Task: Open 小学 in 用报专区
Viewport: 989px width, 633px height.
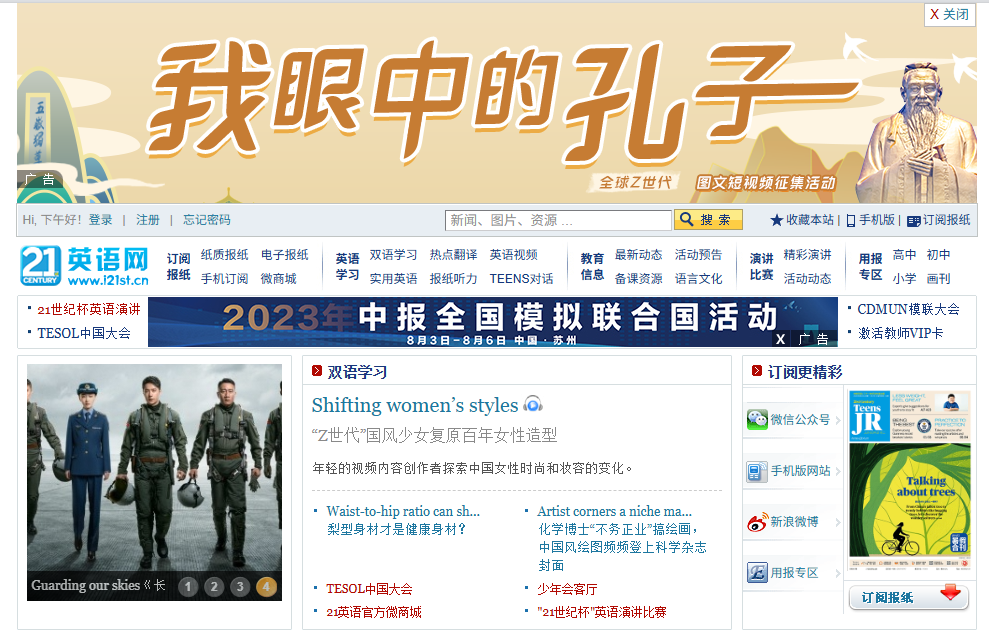Action: coord(904,279)
